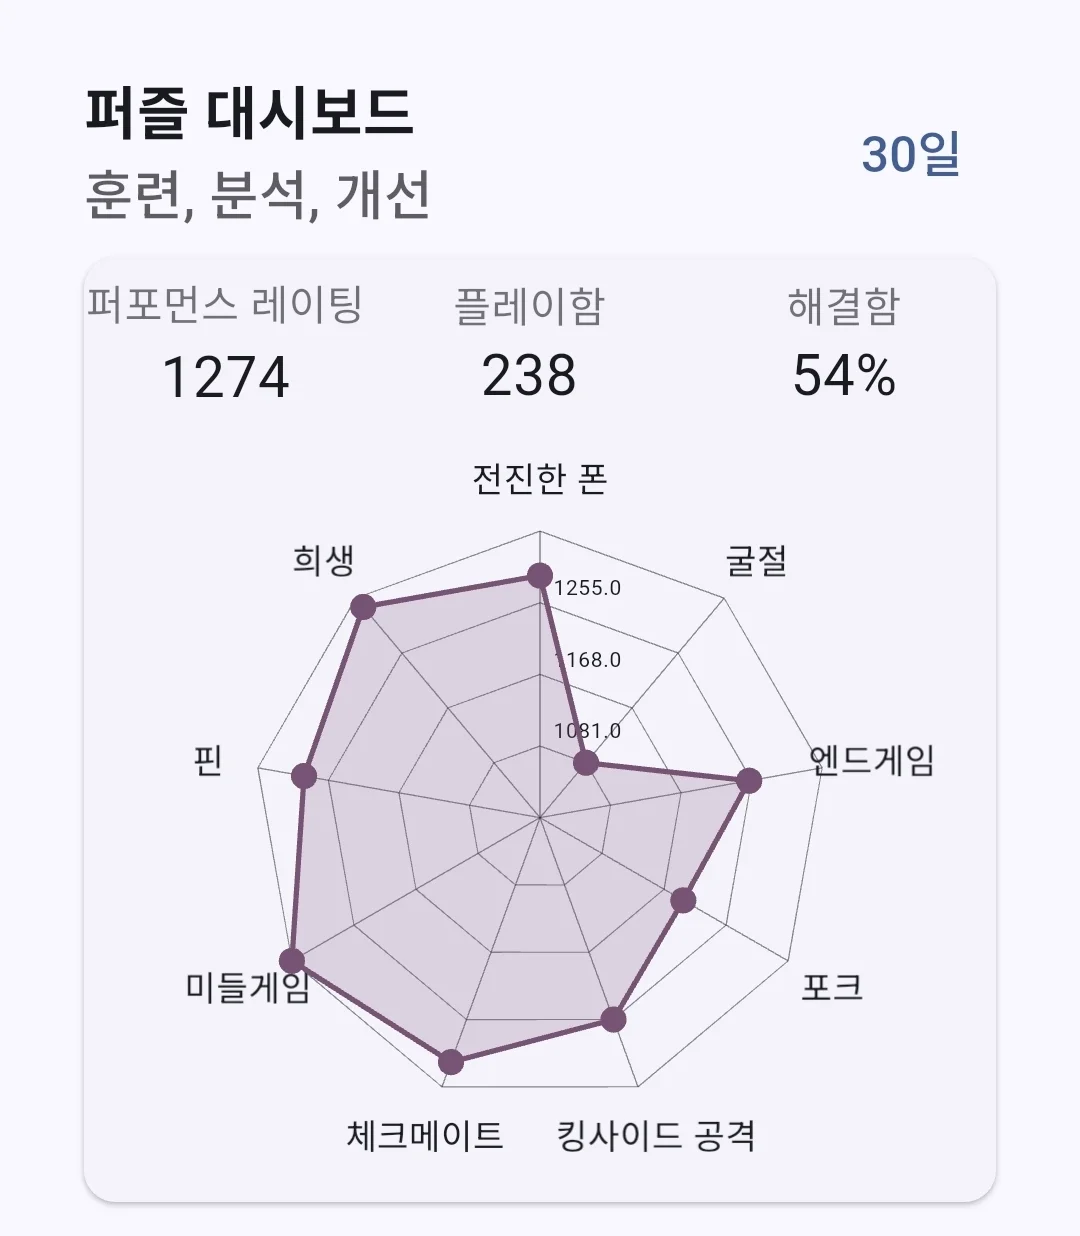Click the 1255.0 axis tick label
This screenshot has width=1080, height=1236.
[x=588, y=588]
